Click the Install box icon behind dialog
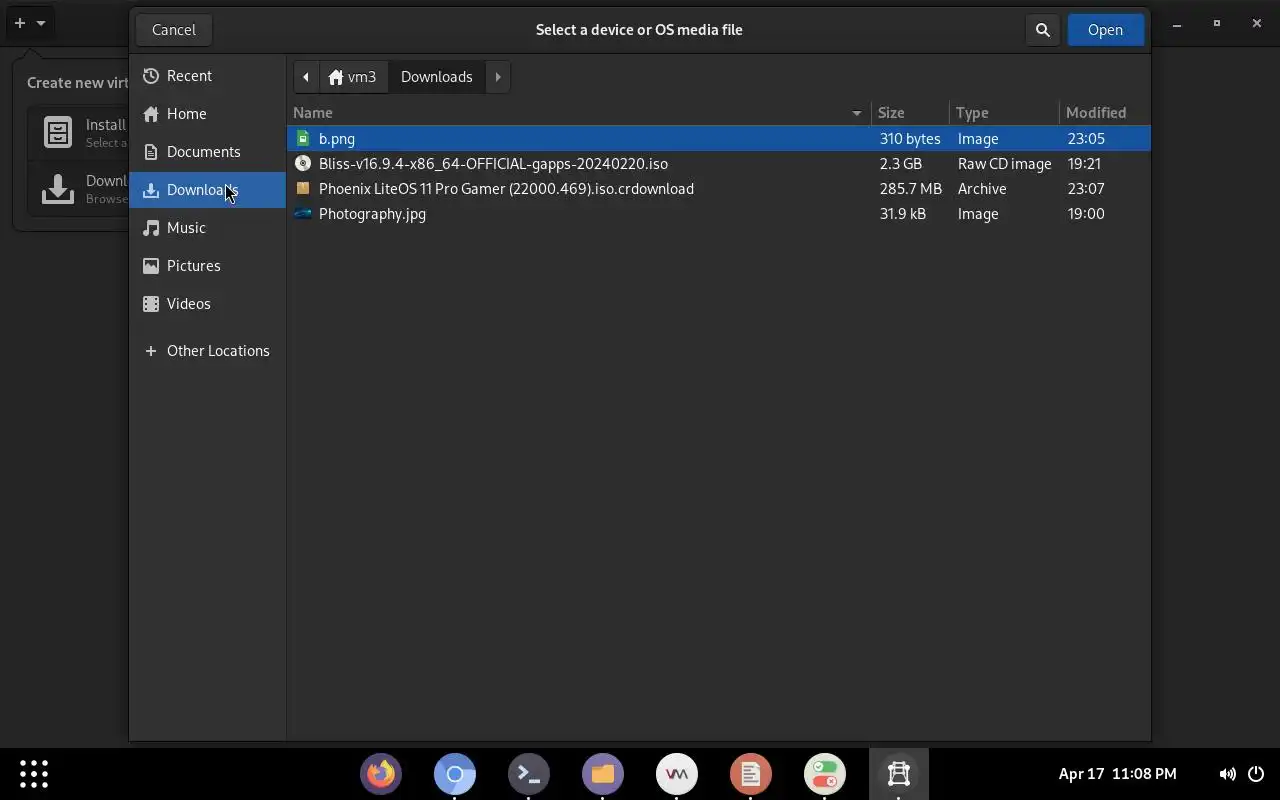 click(58, 132)
